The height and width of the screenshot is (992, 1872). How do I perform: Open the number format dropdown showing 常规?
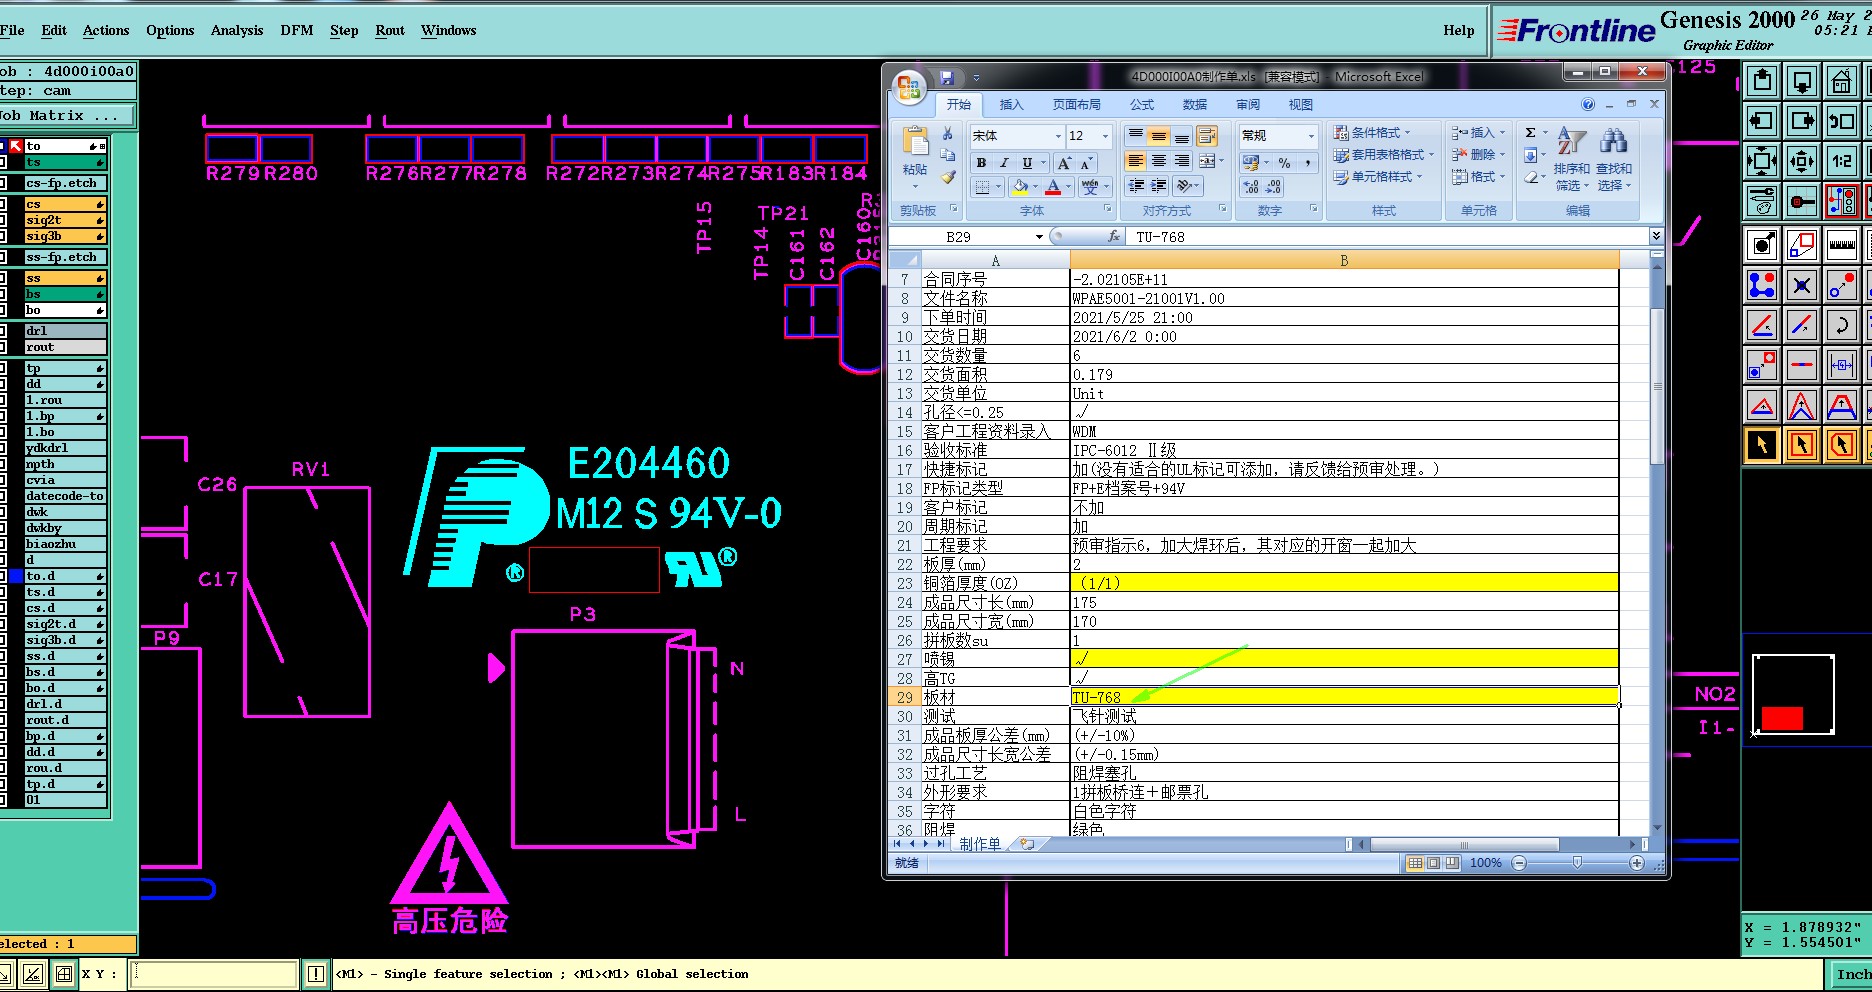pyautogui.click(x=1311, y=136)
